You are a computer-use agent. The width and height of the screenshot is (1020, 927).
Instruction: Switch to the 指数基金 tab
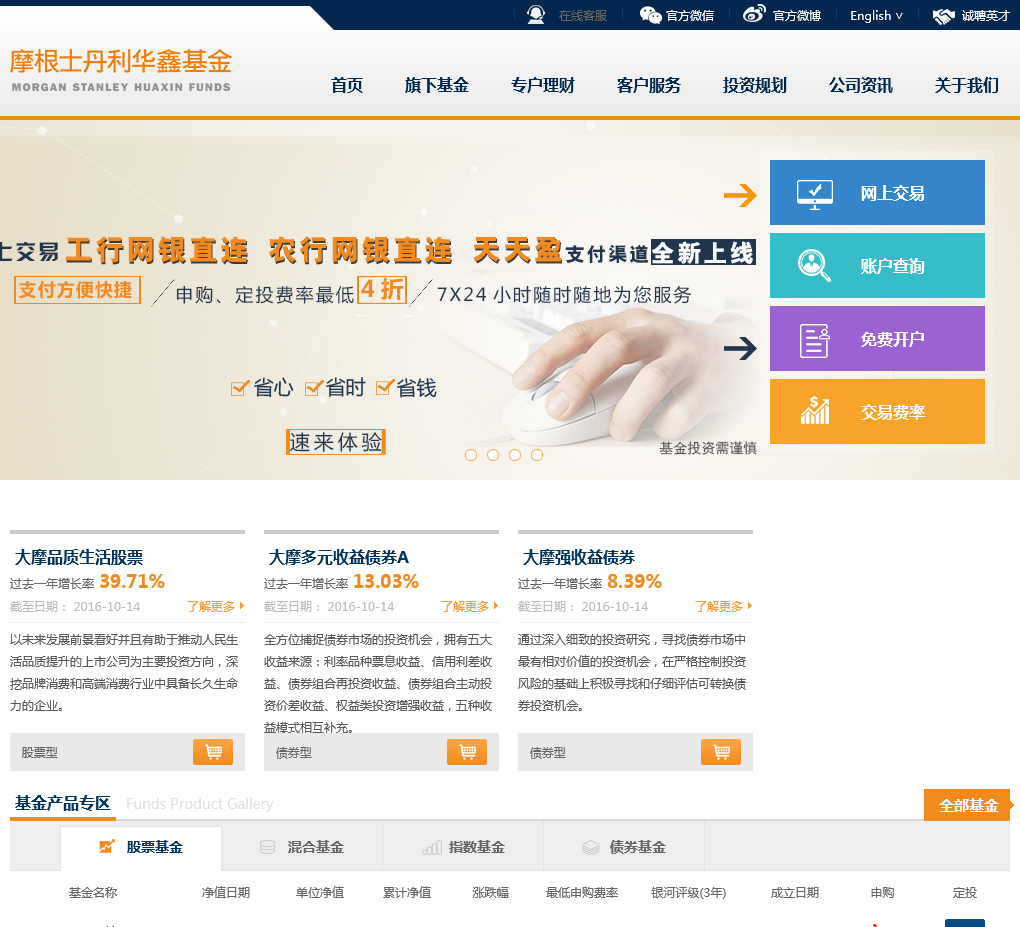[463, 848]
